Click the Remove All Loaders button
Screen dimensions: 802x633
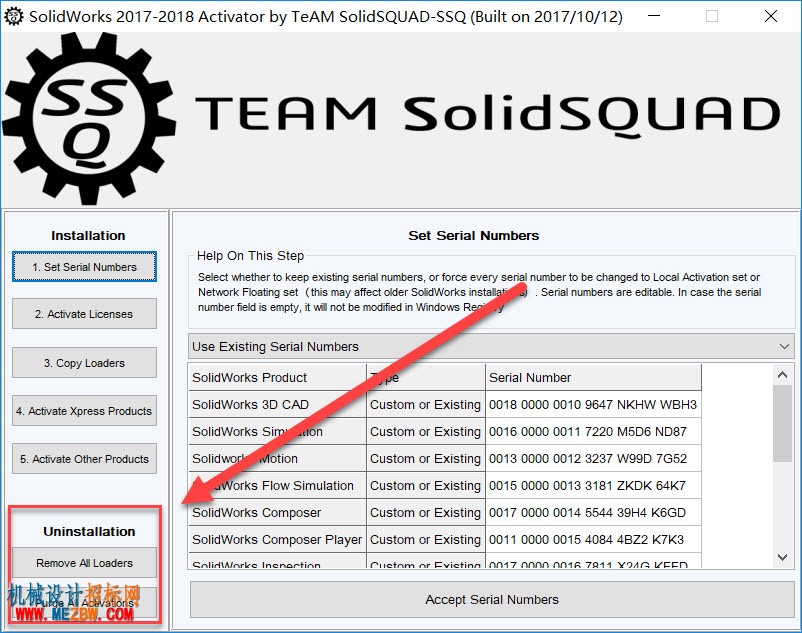point(84,562)
